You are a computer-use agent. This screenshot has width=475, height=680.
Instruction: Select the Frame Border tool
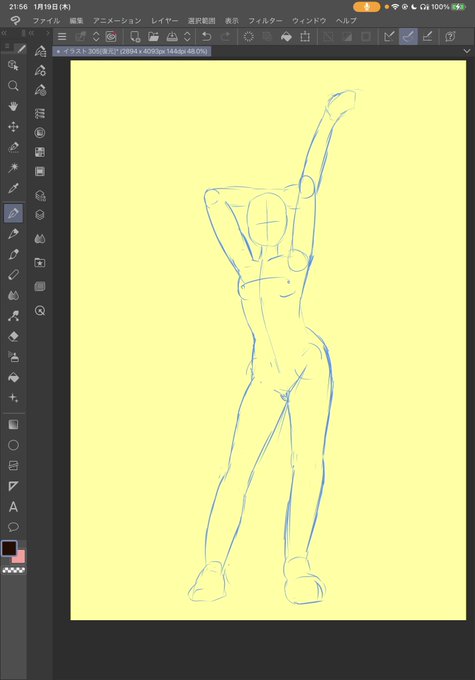click(13, 466)
